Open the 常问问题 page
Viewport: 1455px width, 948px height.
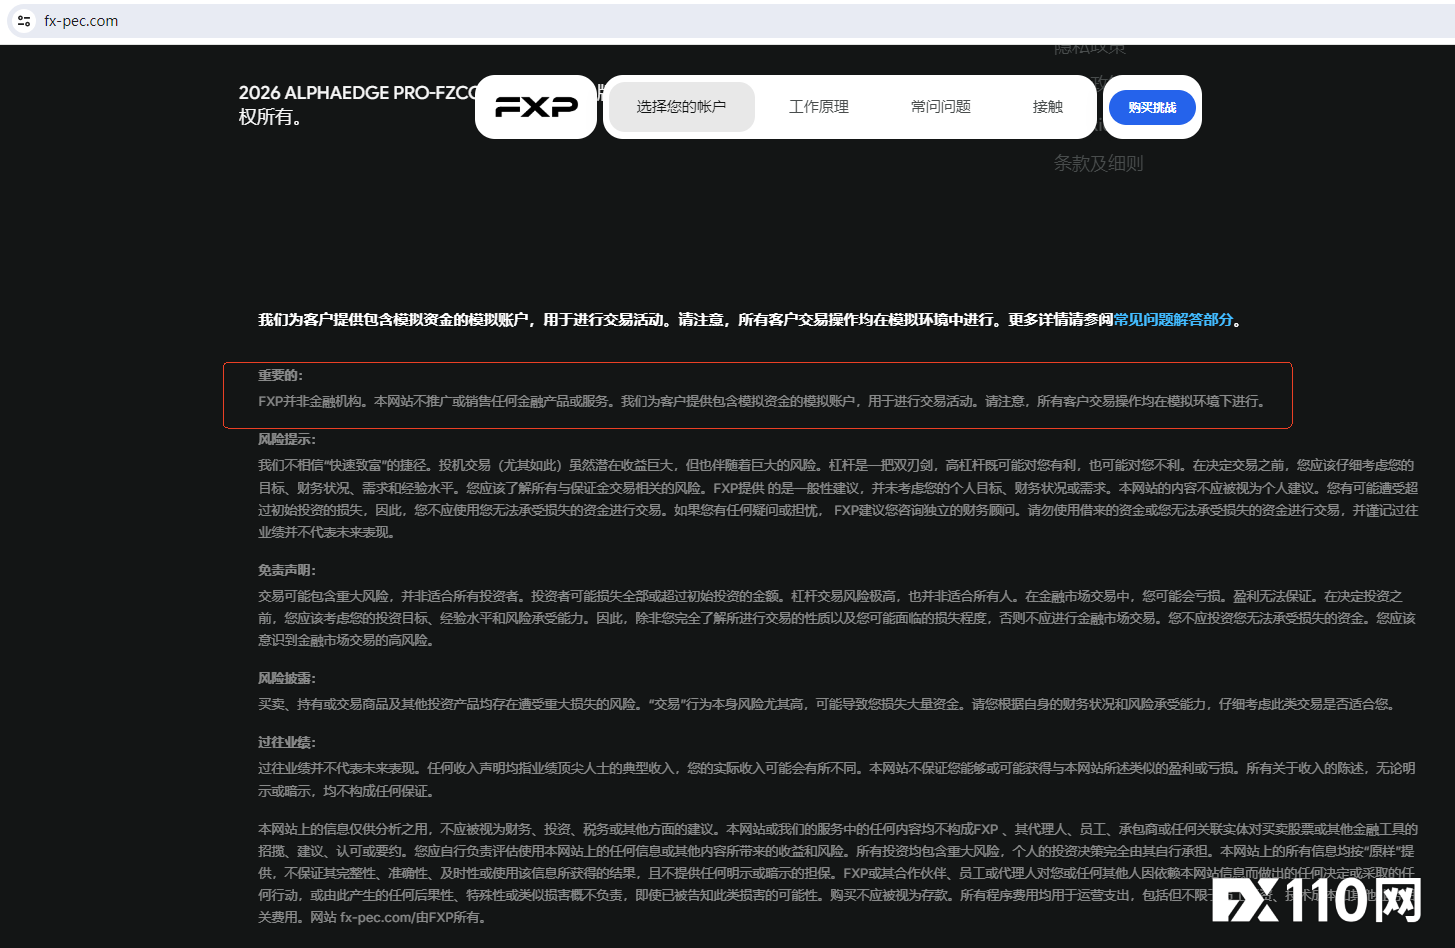[940, 106]
